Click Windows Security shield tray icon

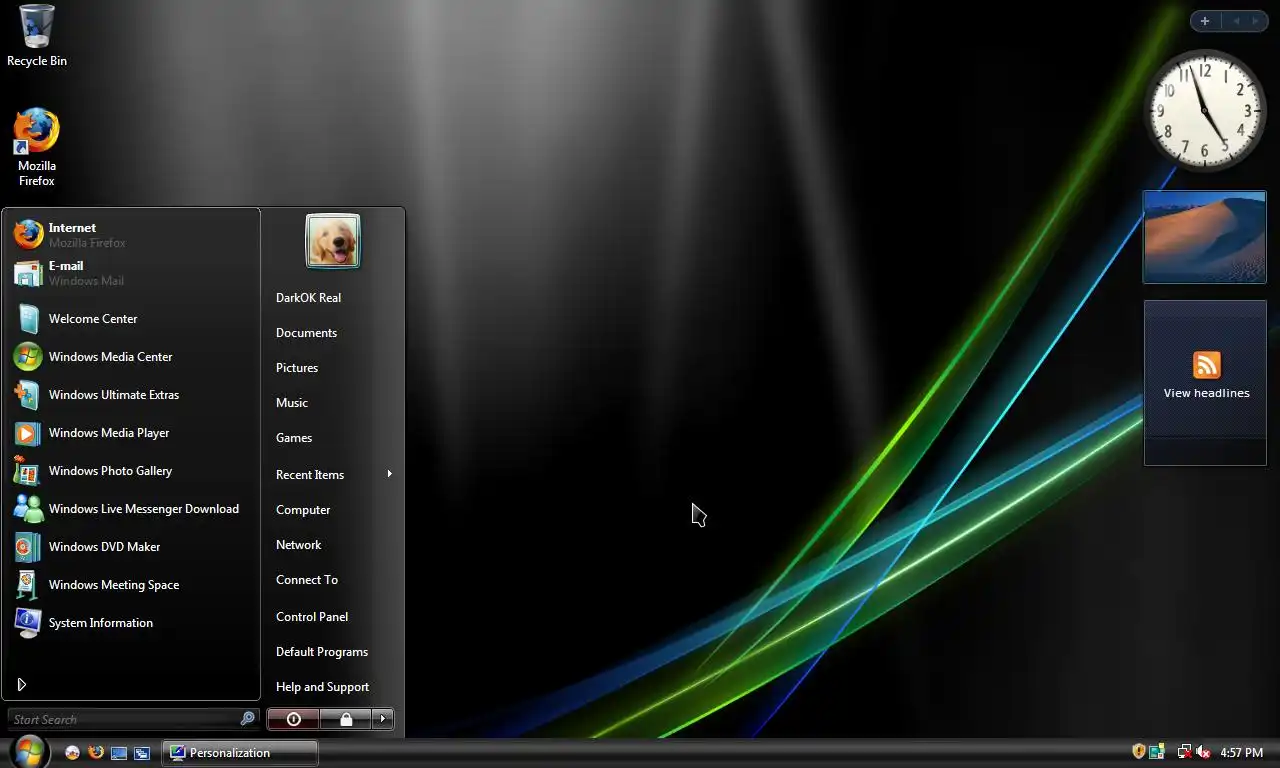point(1138,752)
